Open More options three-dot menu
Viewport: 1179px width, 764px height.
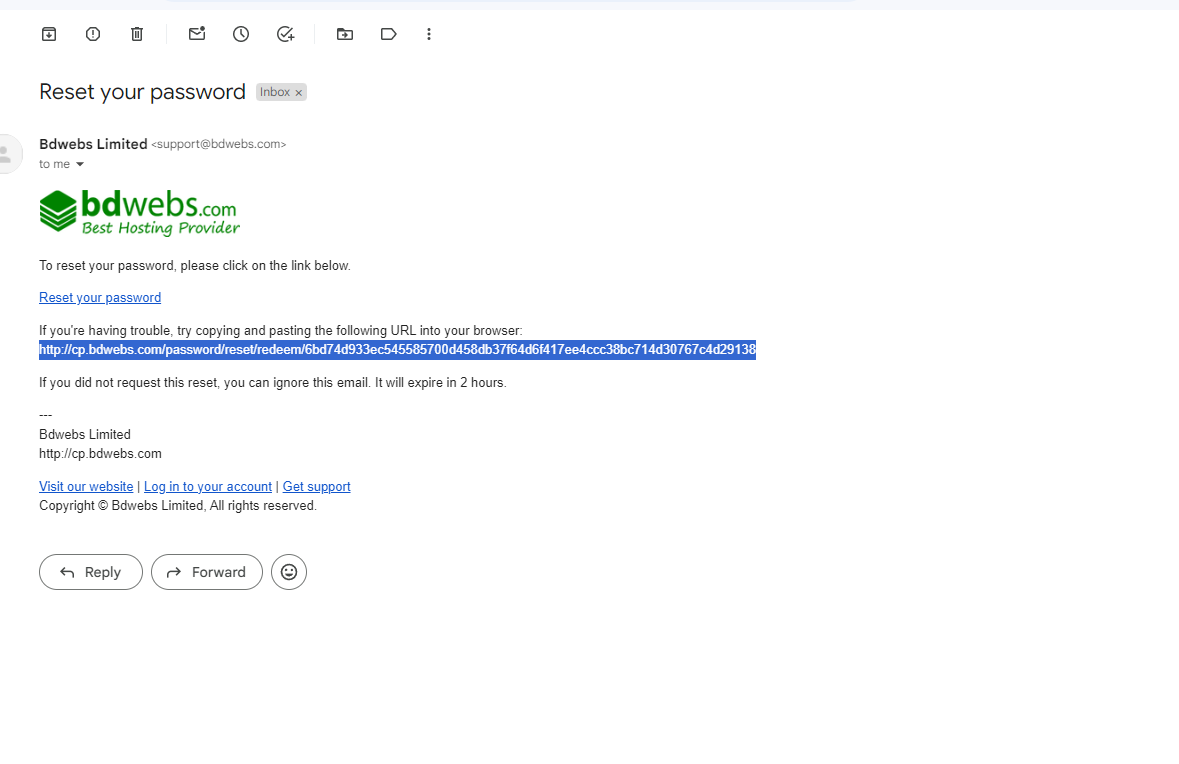click(x=429, y=34)
